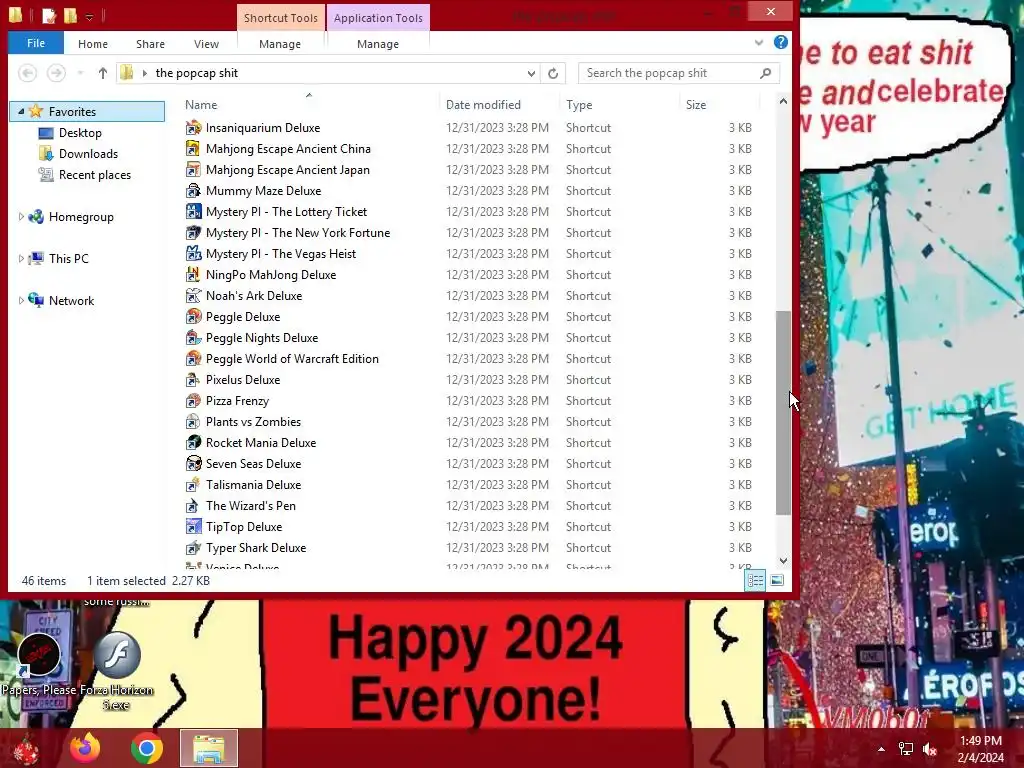Select Peggle World of Warcraft Edition icon
The height and width of the screenshot is (768, 1024).
pos(193,359)
